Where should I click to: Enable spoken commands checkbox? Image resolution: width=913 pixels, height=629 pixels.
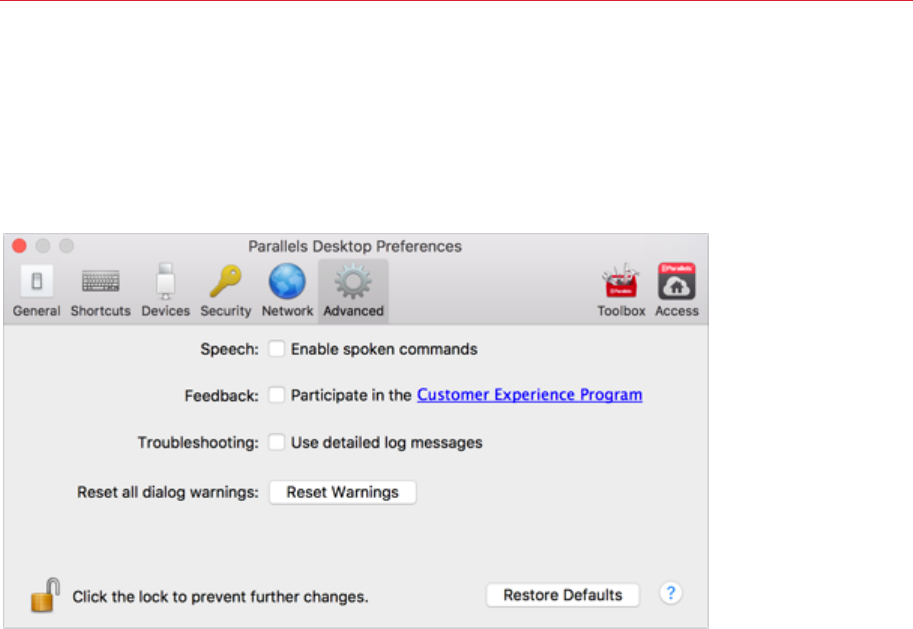tap(277, 349)
